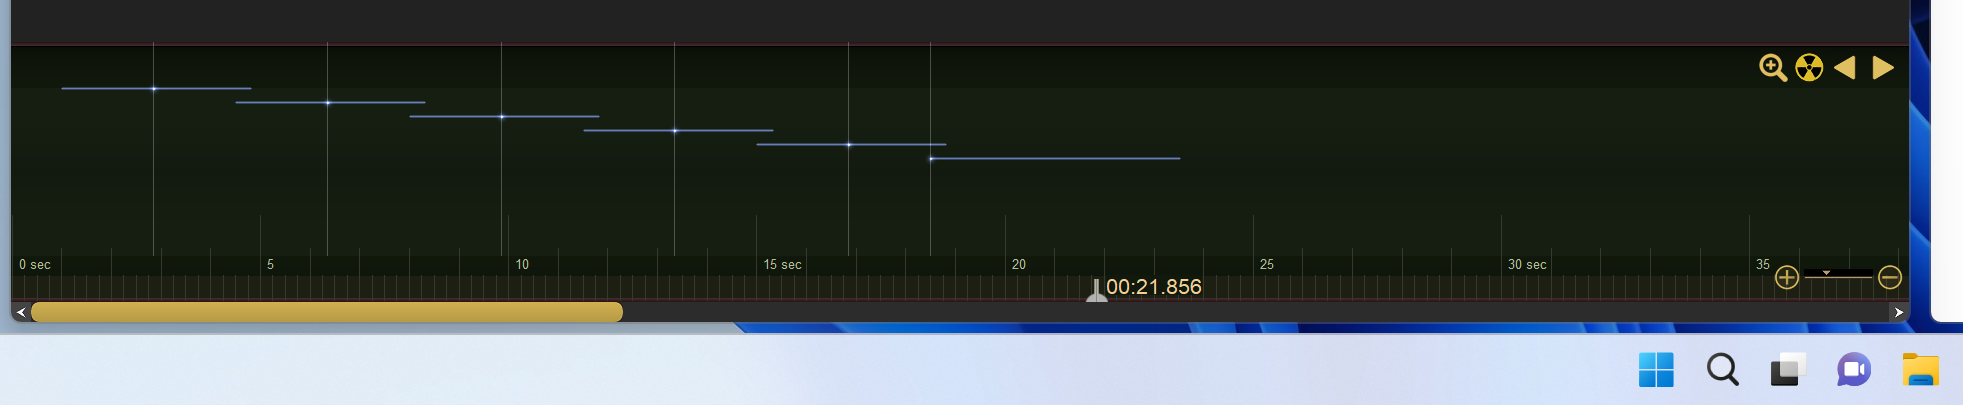Select the sixth keyframe point near 18.5 seconds
Screen dimensions: 1963x405
click(931, 159)
